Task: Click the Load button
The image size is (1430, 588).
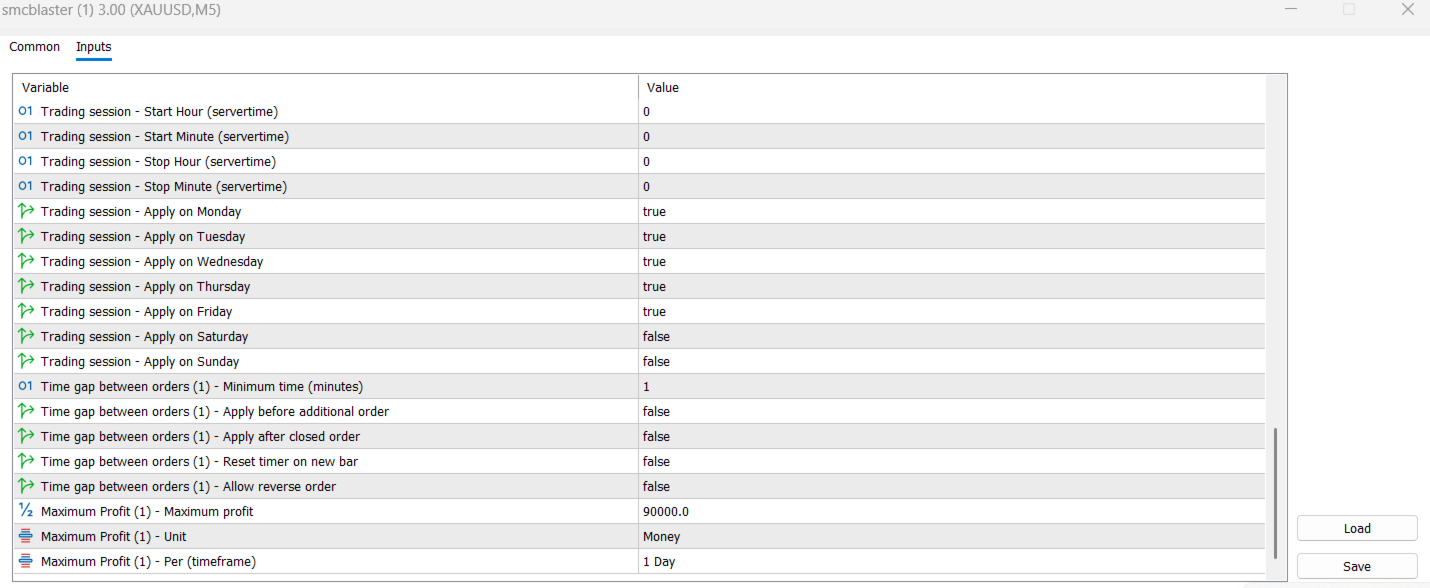Action: [x=1357, y=528]
